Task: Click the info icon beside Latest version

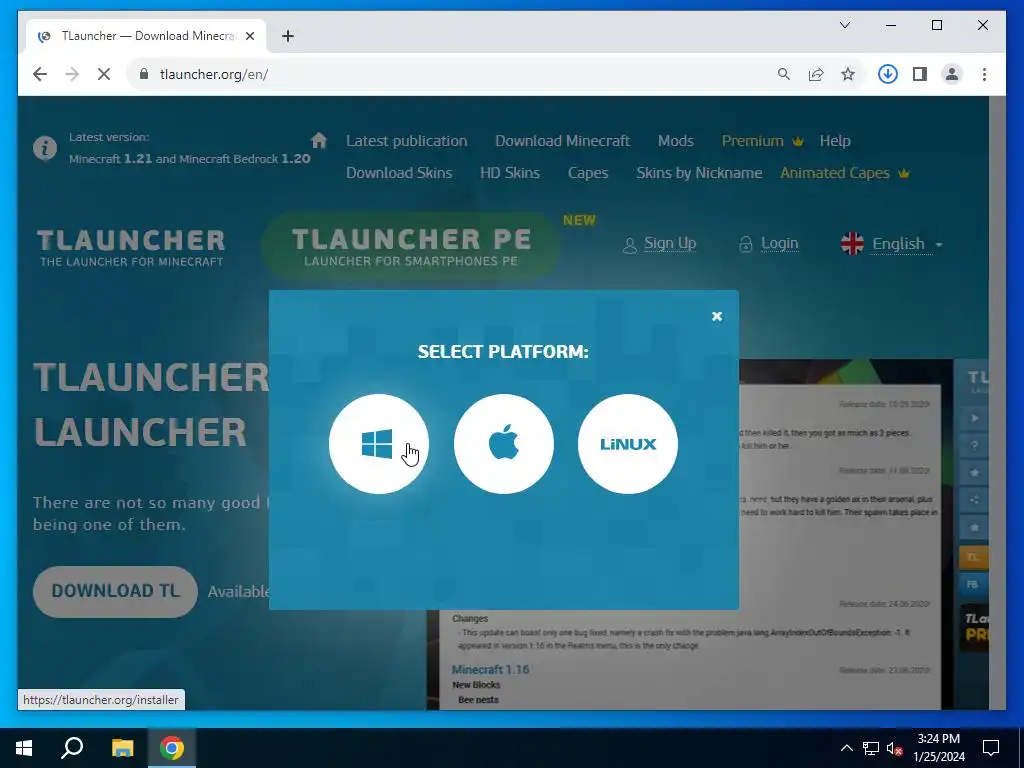Action: [x=45, y=148]
